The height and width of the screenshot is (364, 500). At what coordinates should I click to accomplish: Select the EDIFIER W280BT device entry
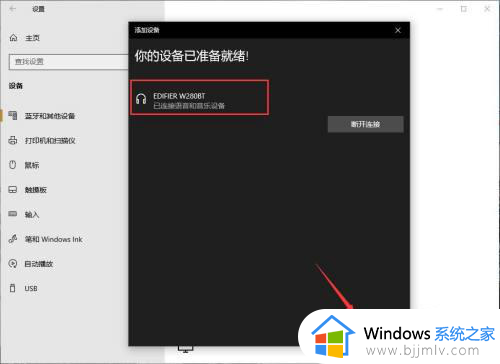tap(199, 98)
